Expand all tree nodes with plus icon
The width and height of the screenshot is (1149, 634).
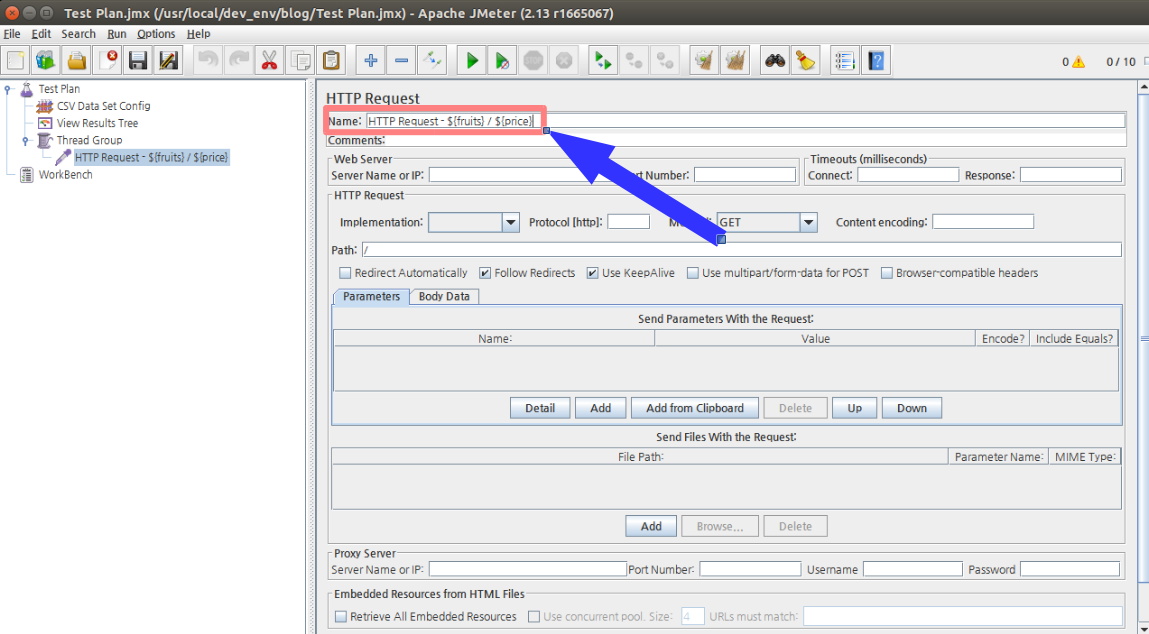tap(371, 60)
